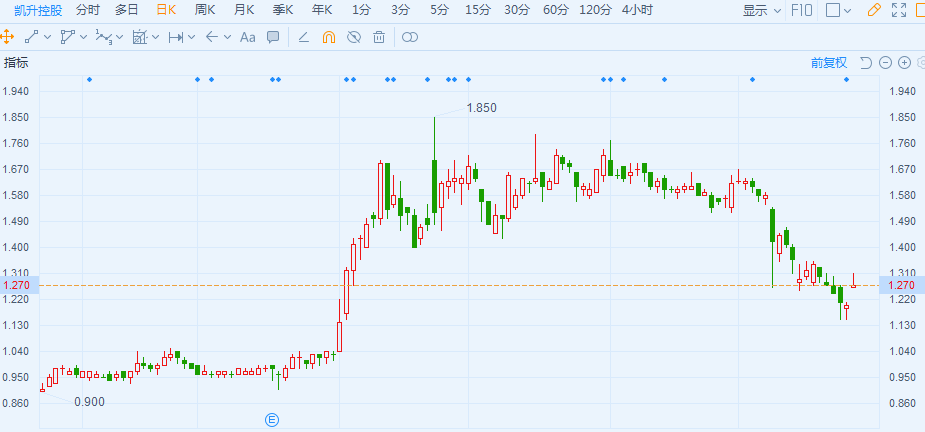925x432 pixels.
Task: Switch to 5分 five-minute chart
Action: [439, 9]
